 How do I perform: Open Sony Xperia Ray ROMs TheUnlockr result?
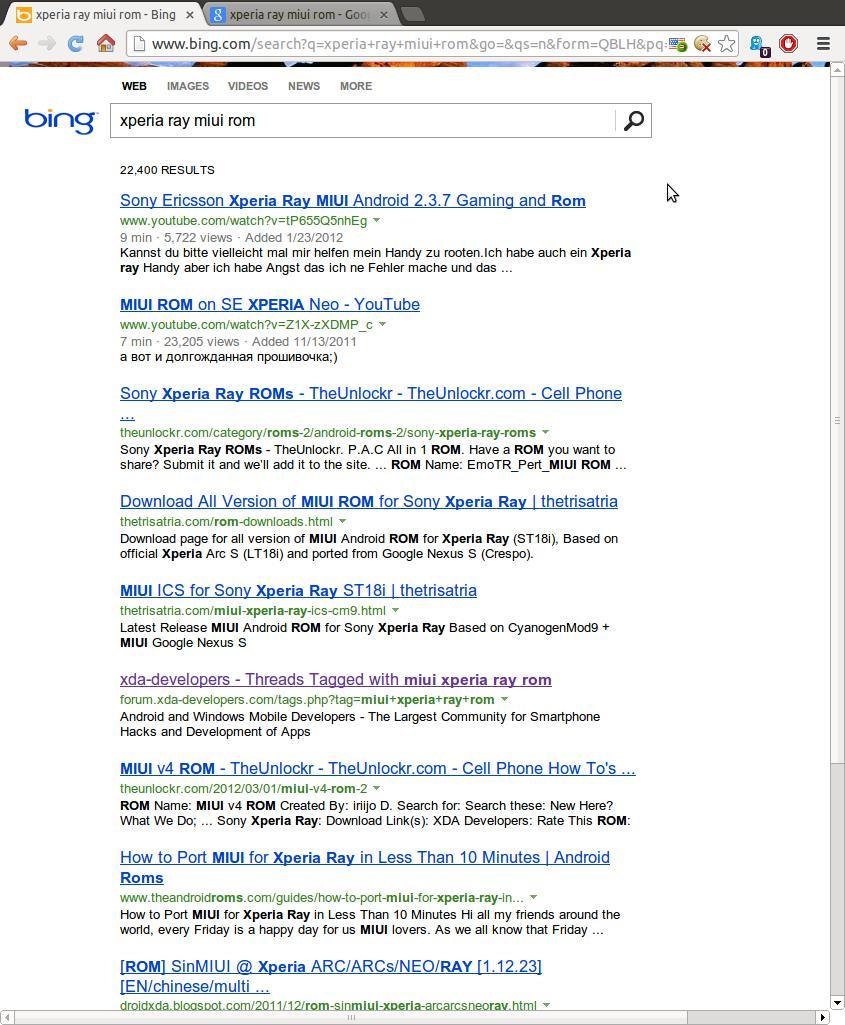click(371, 394)
